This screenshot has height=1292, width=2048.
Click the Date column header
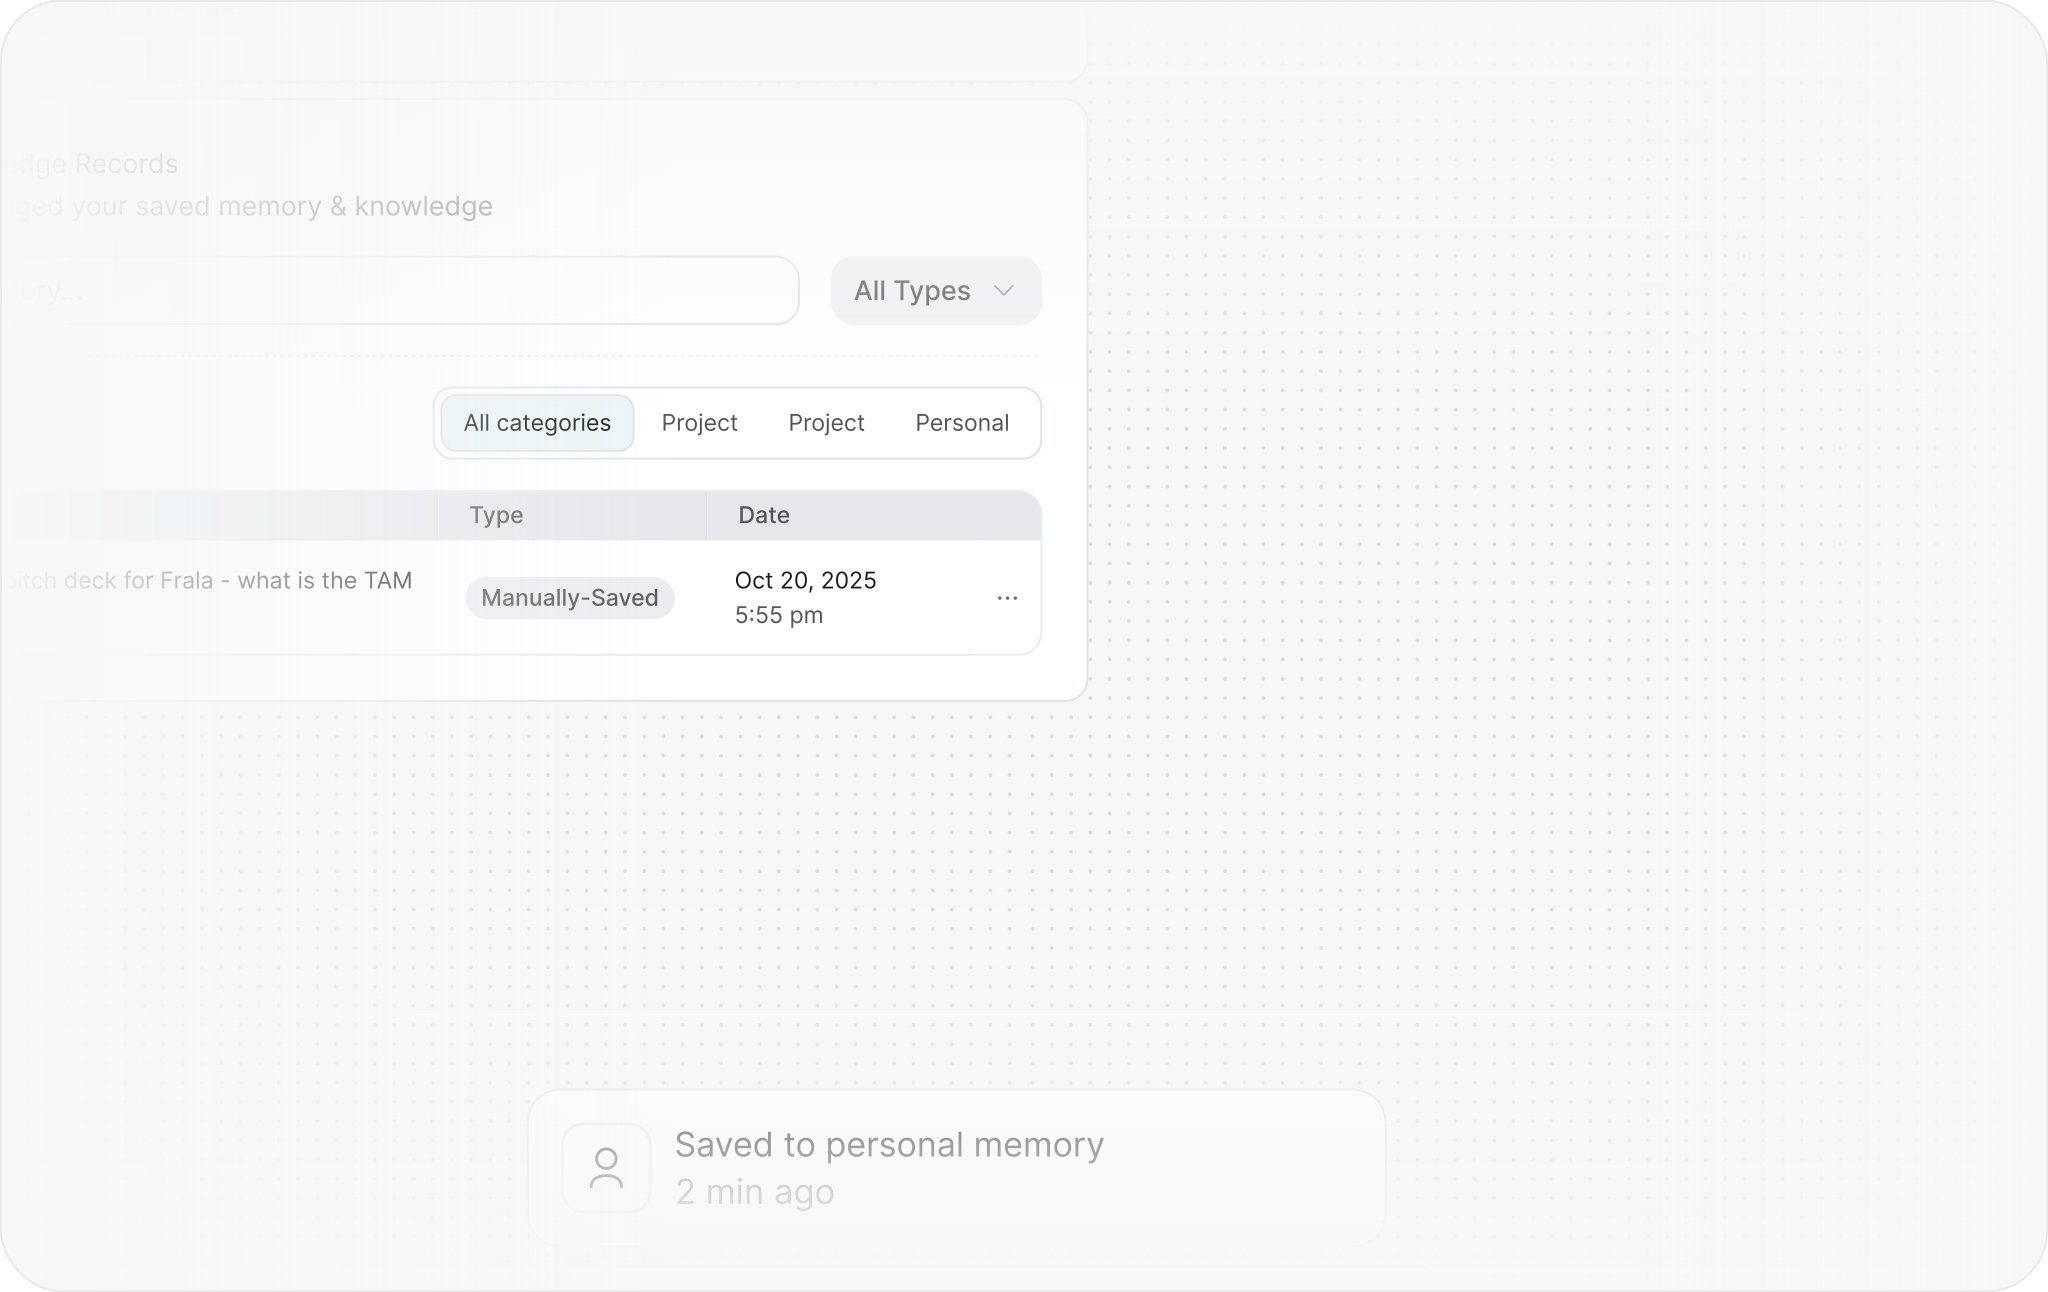764,515
